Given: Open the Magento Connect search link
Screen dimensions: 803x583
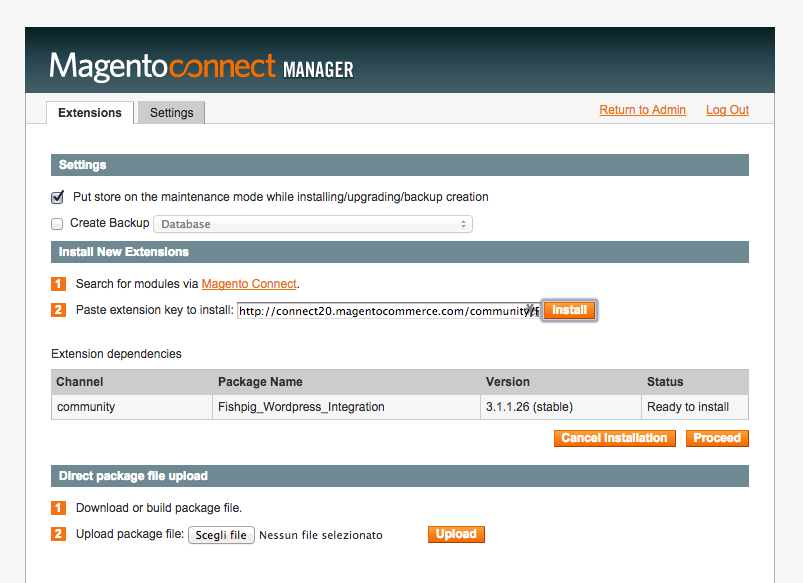Looking at the screenshot, I should coord(249,284).
